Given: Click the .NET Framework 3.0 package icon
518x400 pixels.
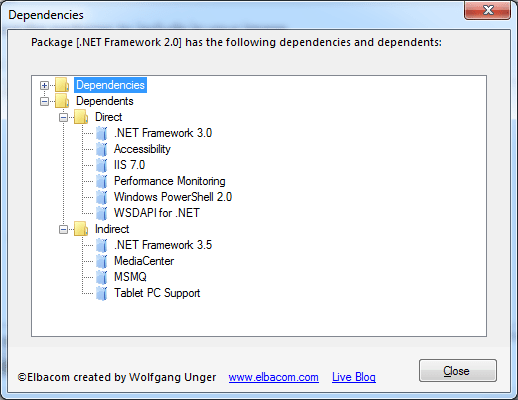Looking at the screenshot, I should 102,133.
